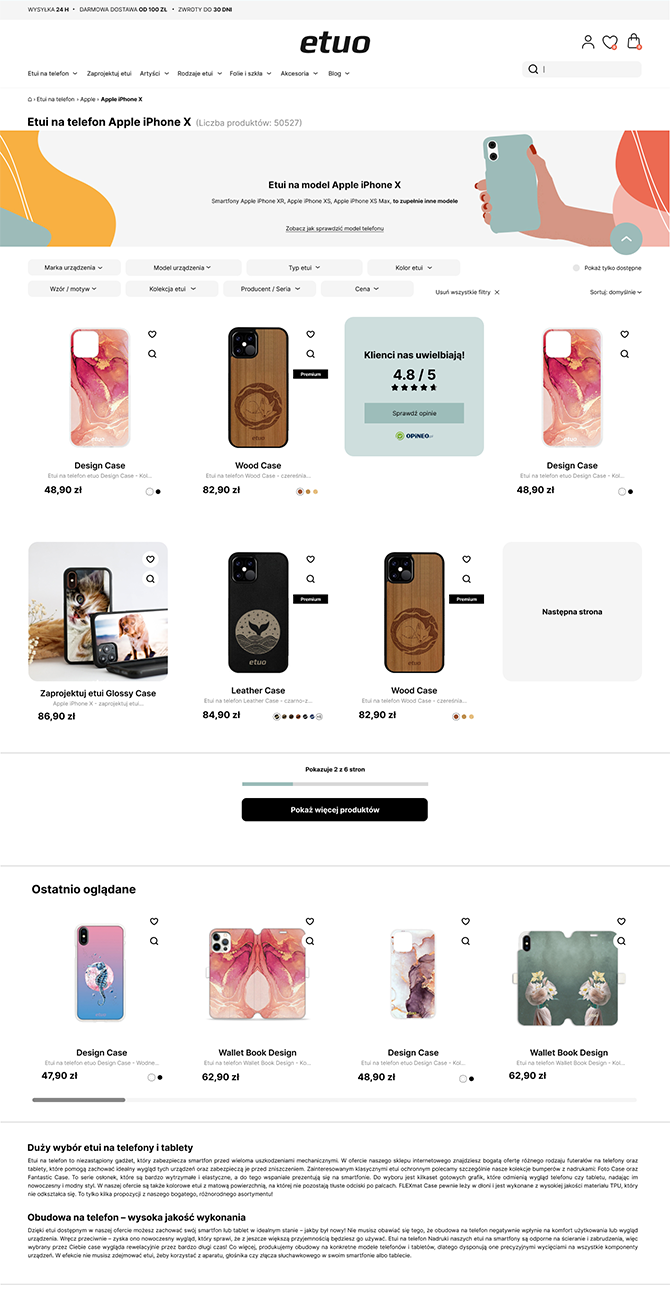
Task: Click 'Sprawdź opinie' button
Action: (414, 413)
